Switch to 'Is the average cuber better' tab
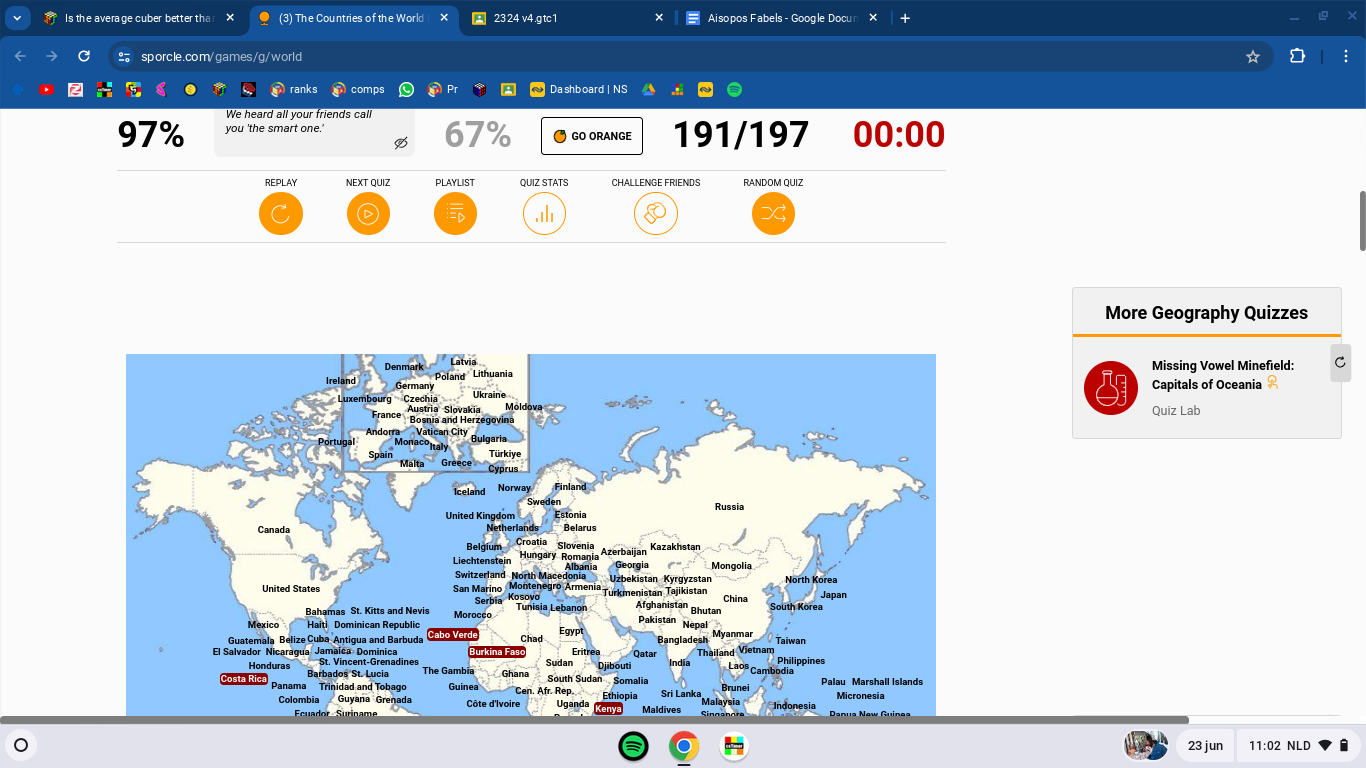The image size is (1366, 768). click(139, 18)
